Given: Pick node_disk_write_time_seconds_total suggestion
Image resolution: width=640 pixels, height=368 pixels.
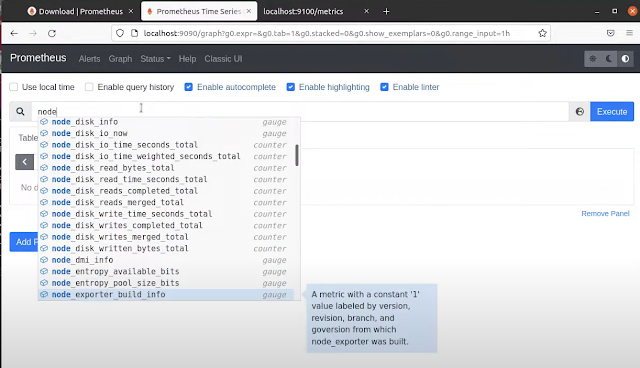Looking at the screenshot, I should tap(166, 214).
